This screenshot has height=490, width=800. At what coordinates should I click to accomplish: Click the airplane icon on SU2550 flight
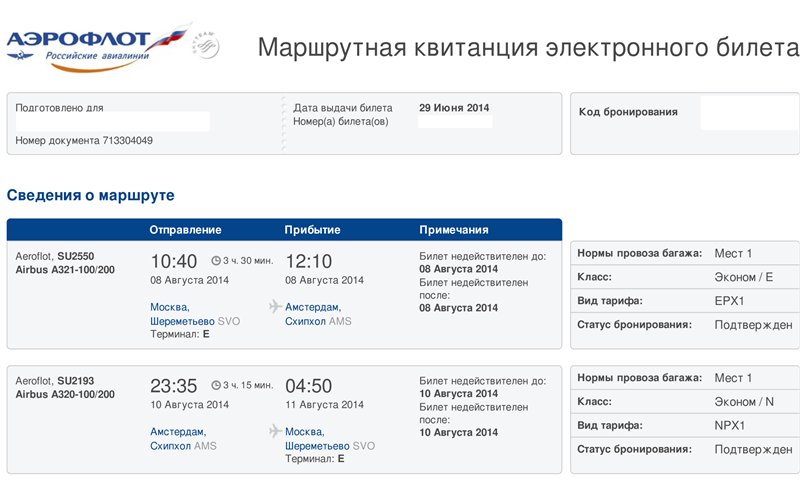(x=276, y=306)
